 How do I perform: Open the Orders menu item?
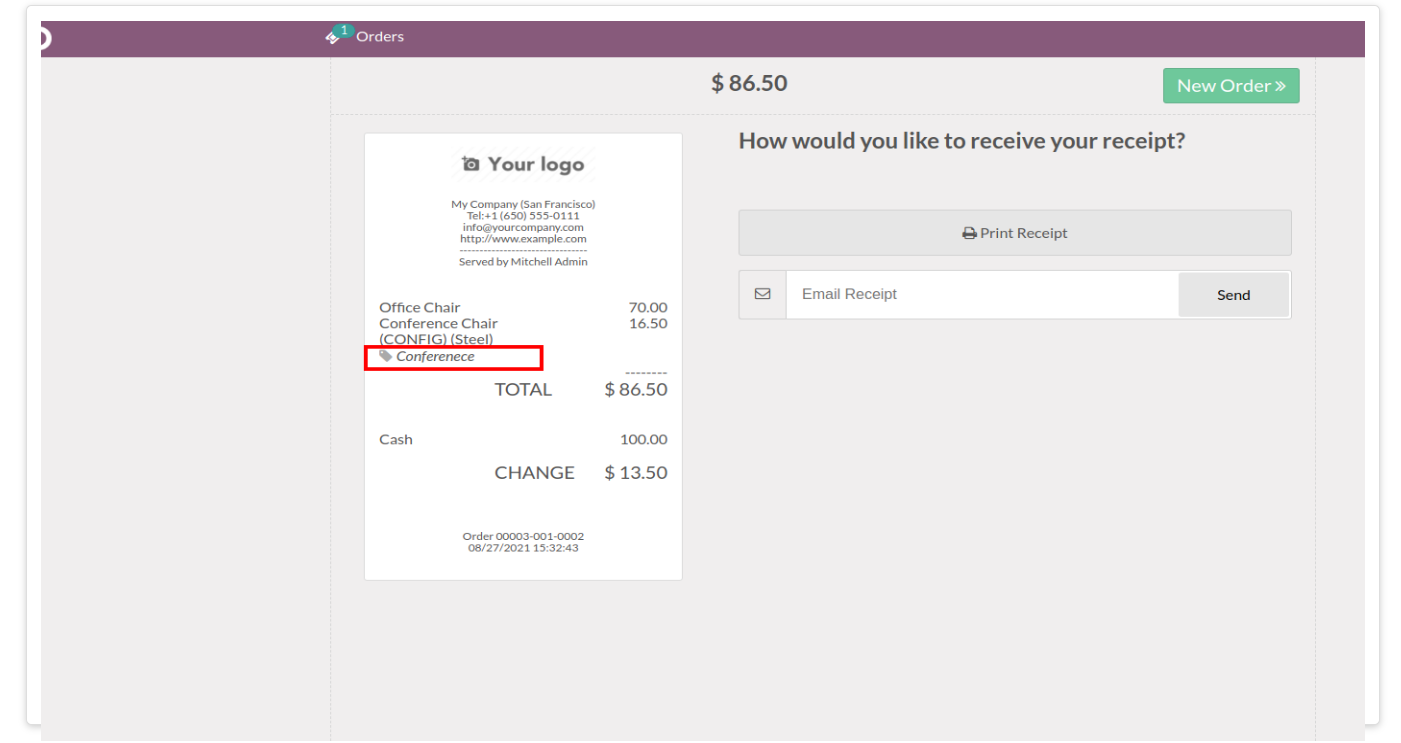pyautogui.click(x=380, y=37)
